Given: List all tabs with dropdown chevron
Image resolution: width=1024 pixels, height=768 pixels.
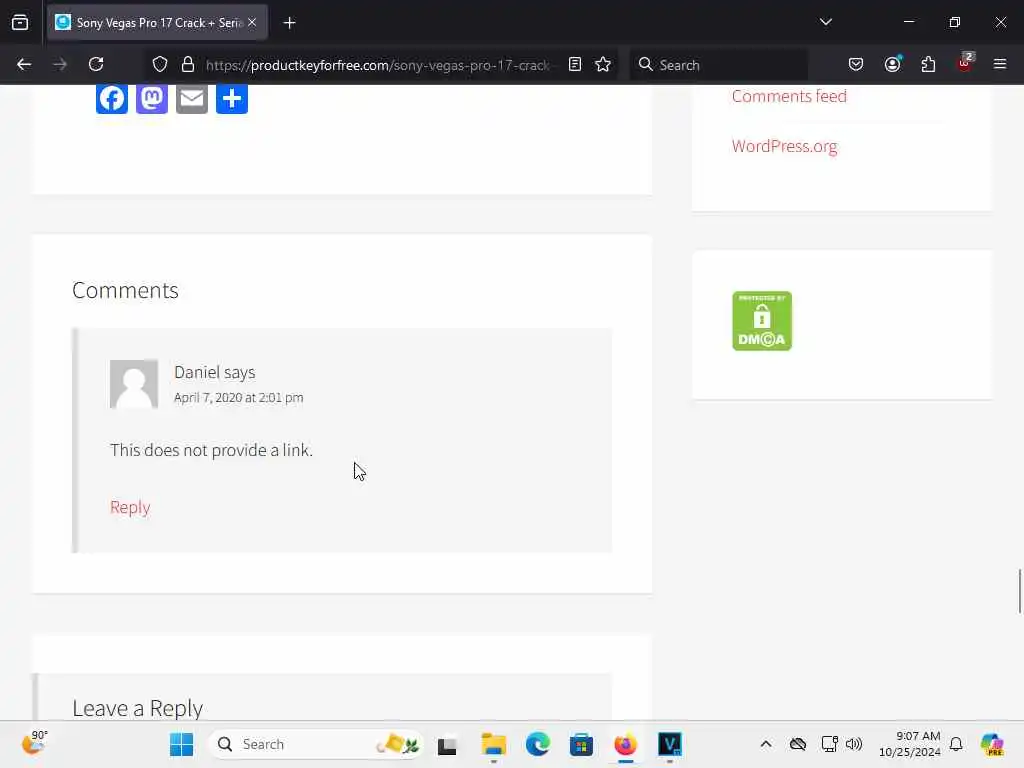Looking at the screenshot, I should coord(825,22).
